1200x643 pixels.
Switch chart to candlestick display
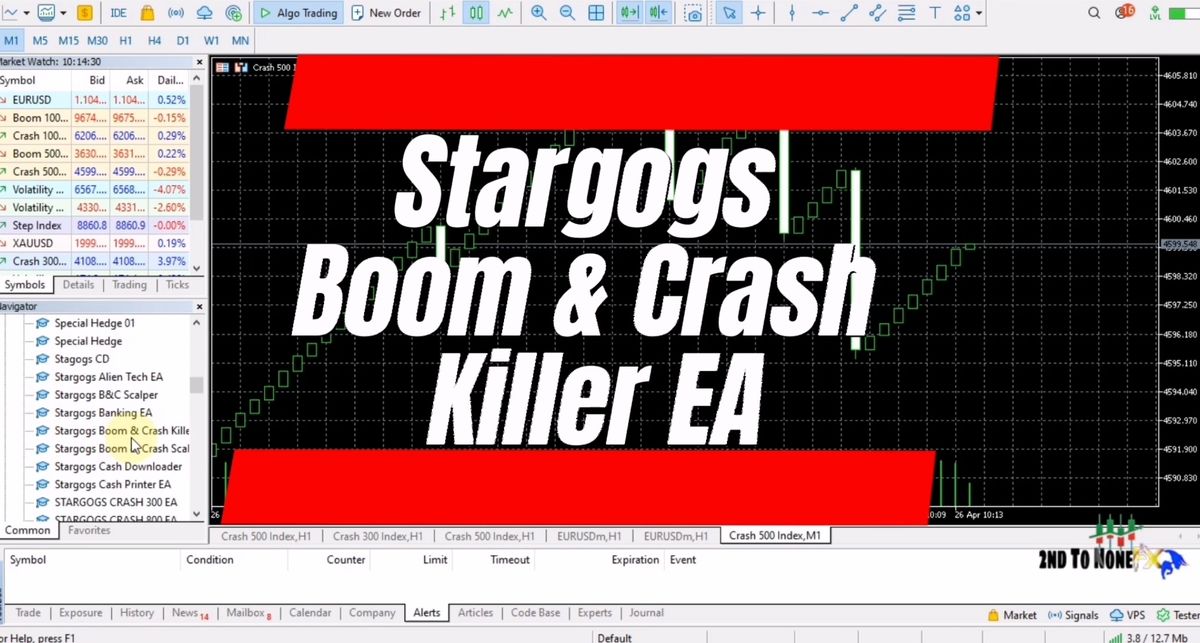(476, 13)
